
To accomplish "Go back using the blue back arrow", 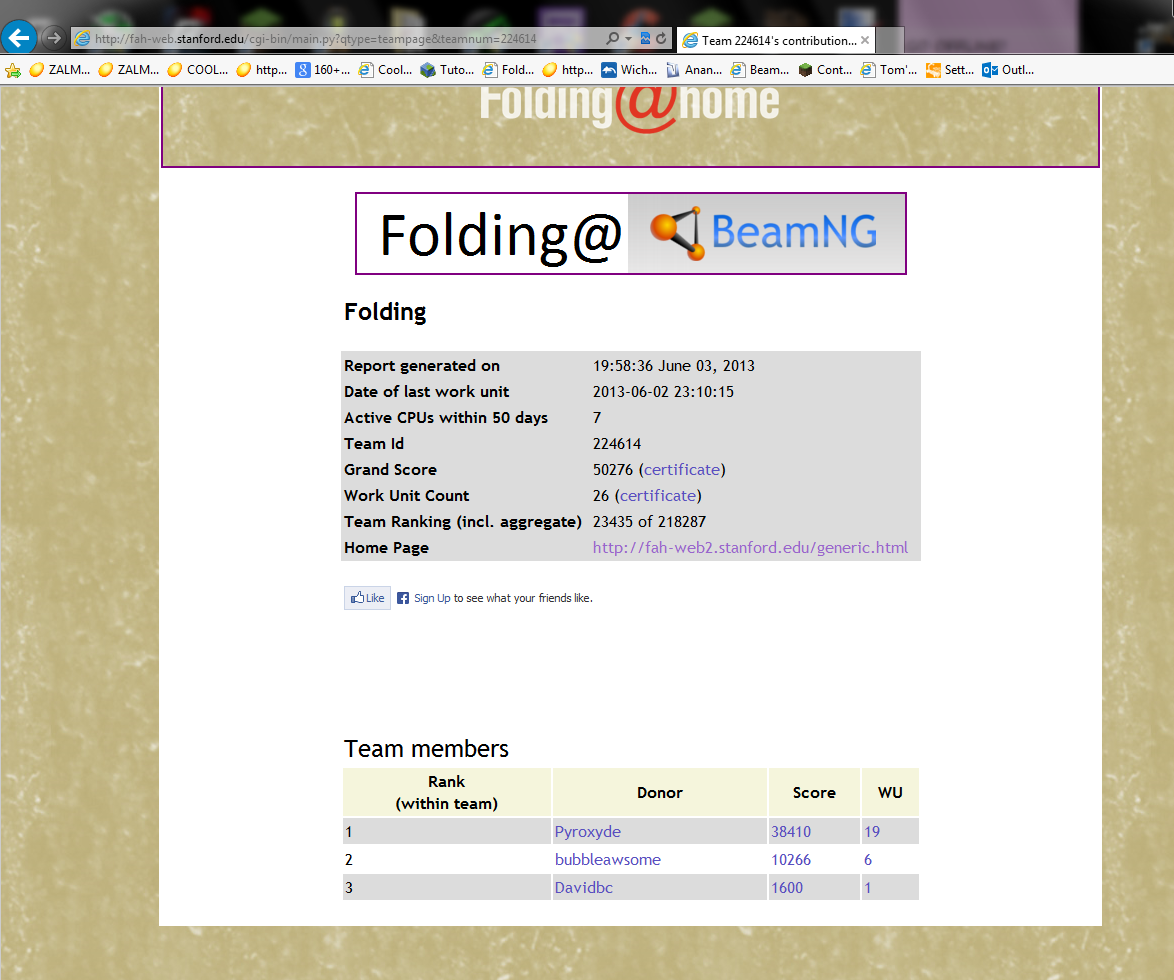I will pyautogui.click(x=19, y=37).
